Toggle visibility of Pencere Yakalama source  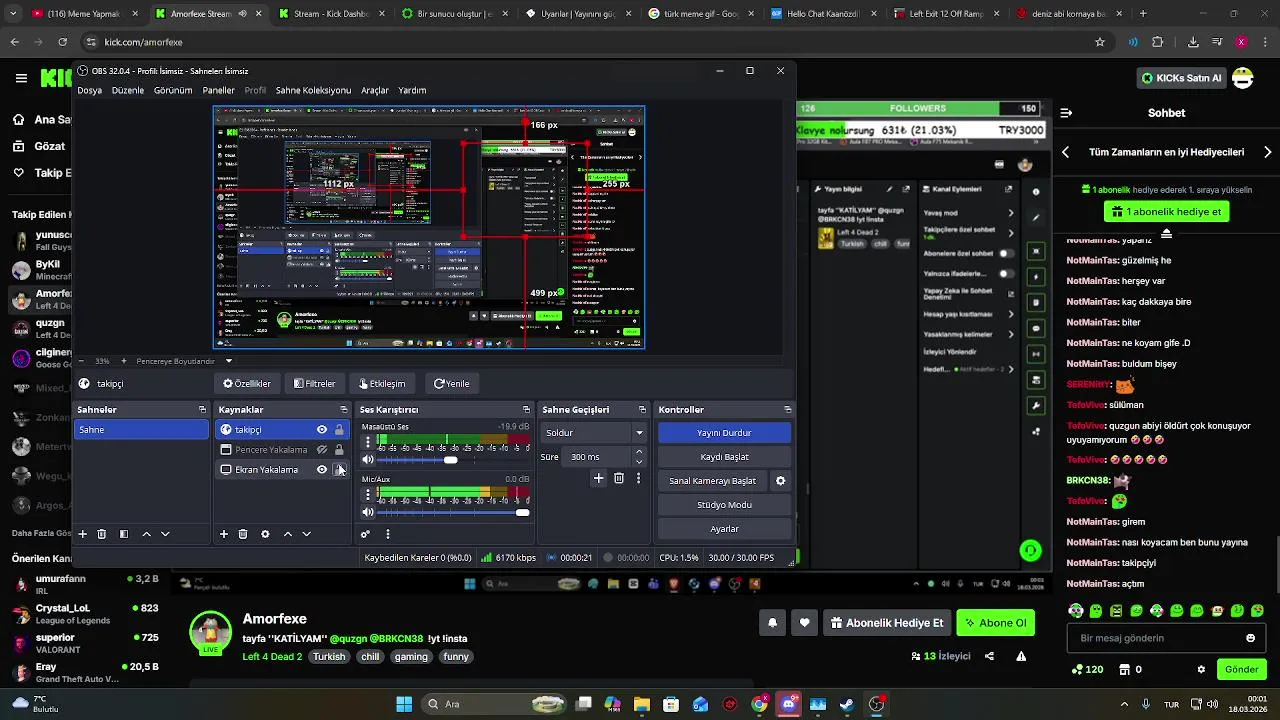click(x=322, y=450)
